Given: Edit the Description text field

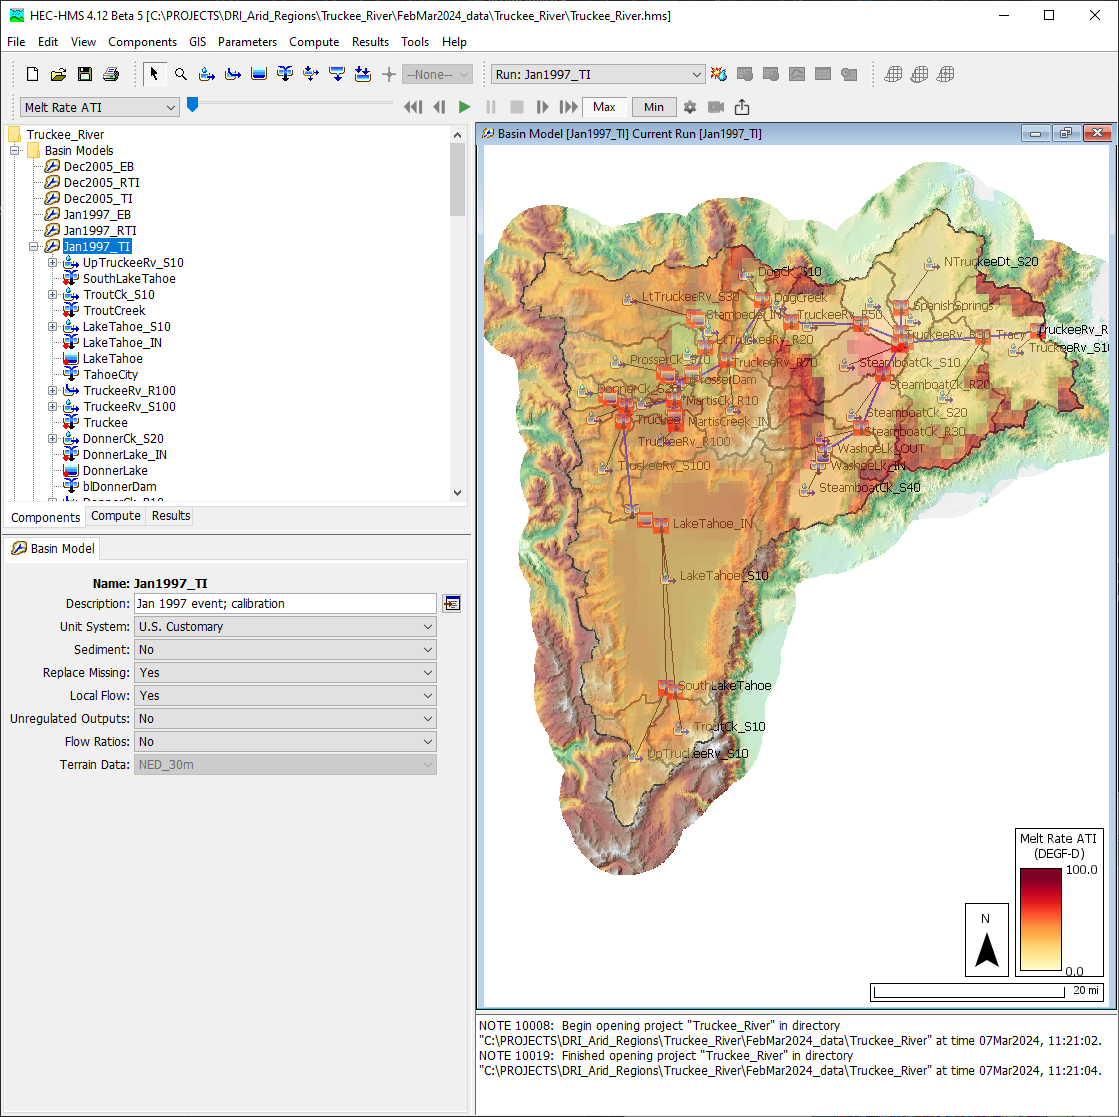Looking at the screenshot, I should click(x=285, y=604).
